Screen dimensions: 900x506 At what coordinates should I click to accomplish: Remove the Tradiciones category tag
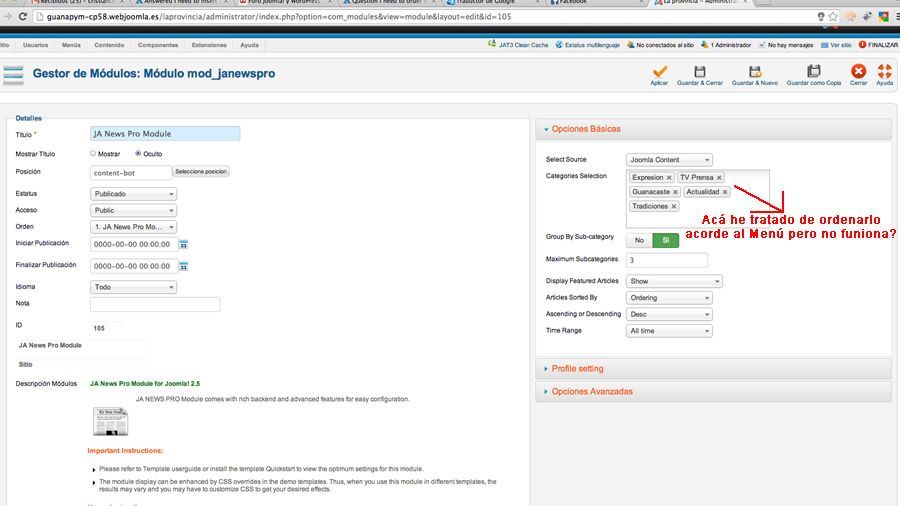point(674,207)
